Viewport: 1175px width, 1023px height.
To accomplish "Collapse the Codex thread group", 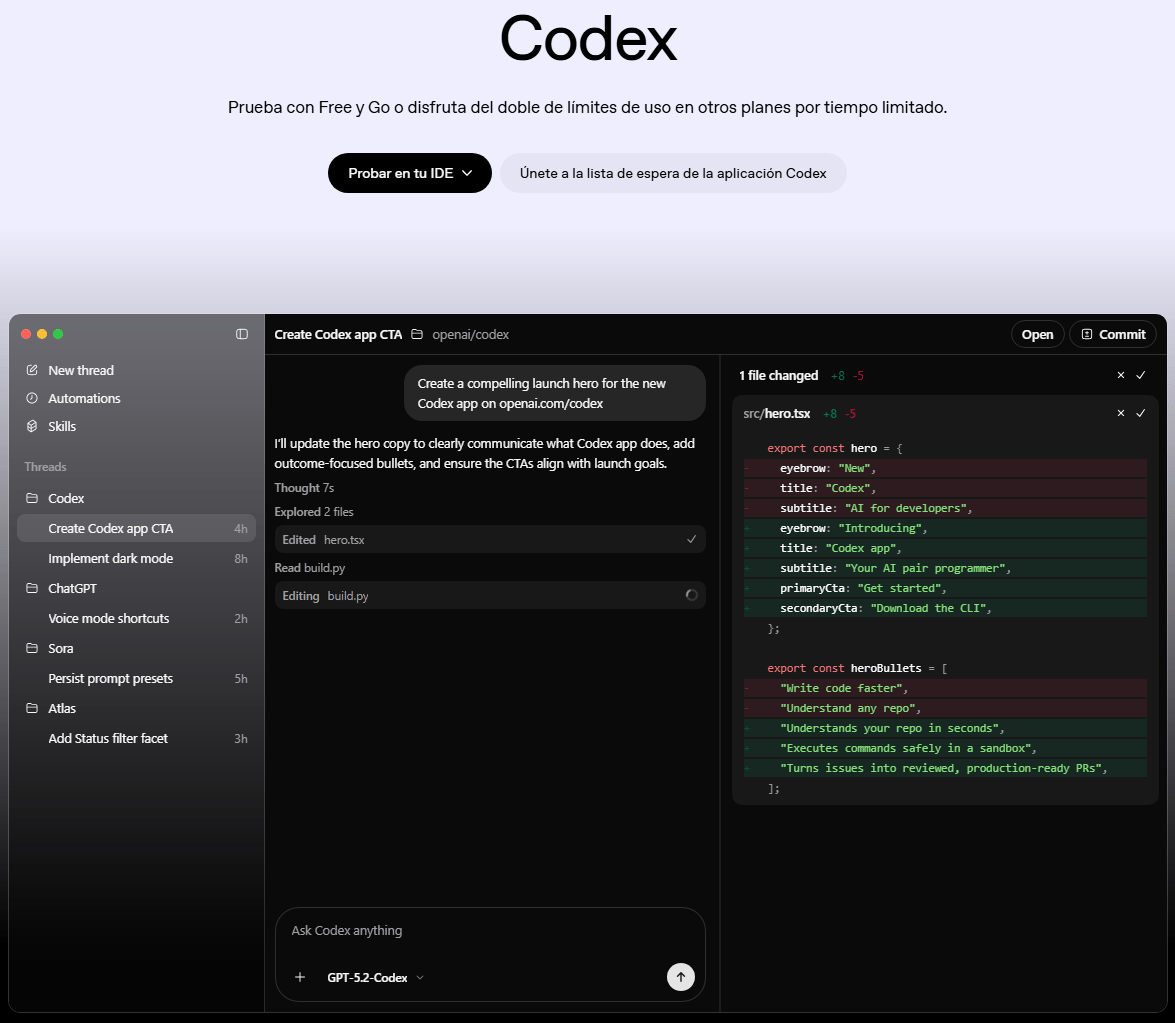I will 66,498.
